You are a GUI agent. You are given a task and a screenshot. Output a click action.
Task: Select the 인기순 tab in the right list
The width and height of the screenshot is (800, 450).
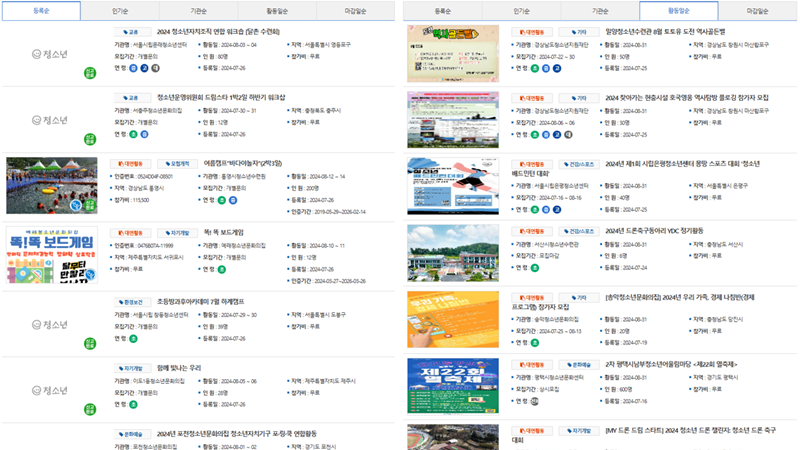(x=521, y=11)
